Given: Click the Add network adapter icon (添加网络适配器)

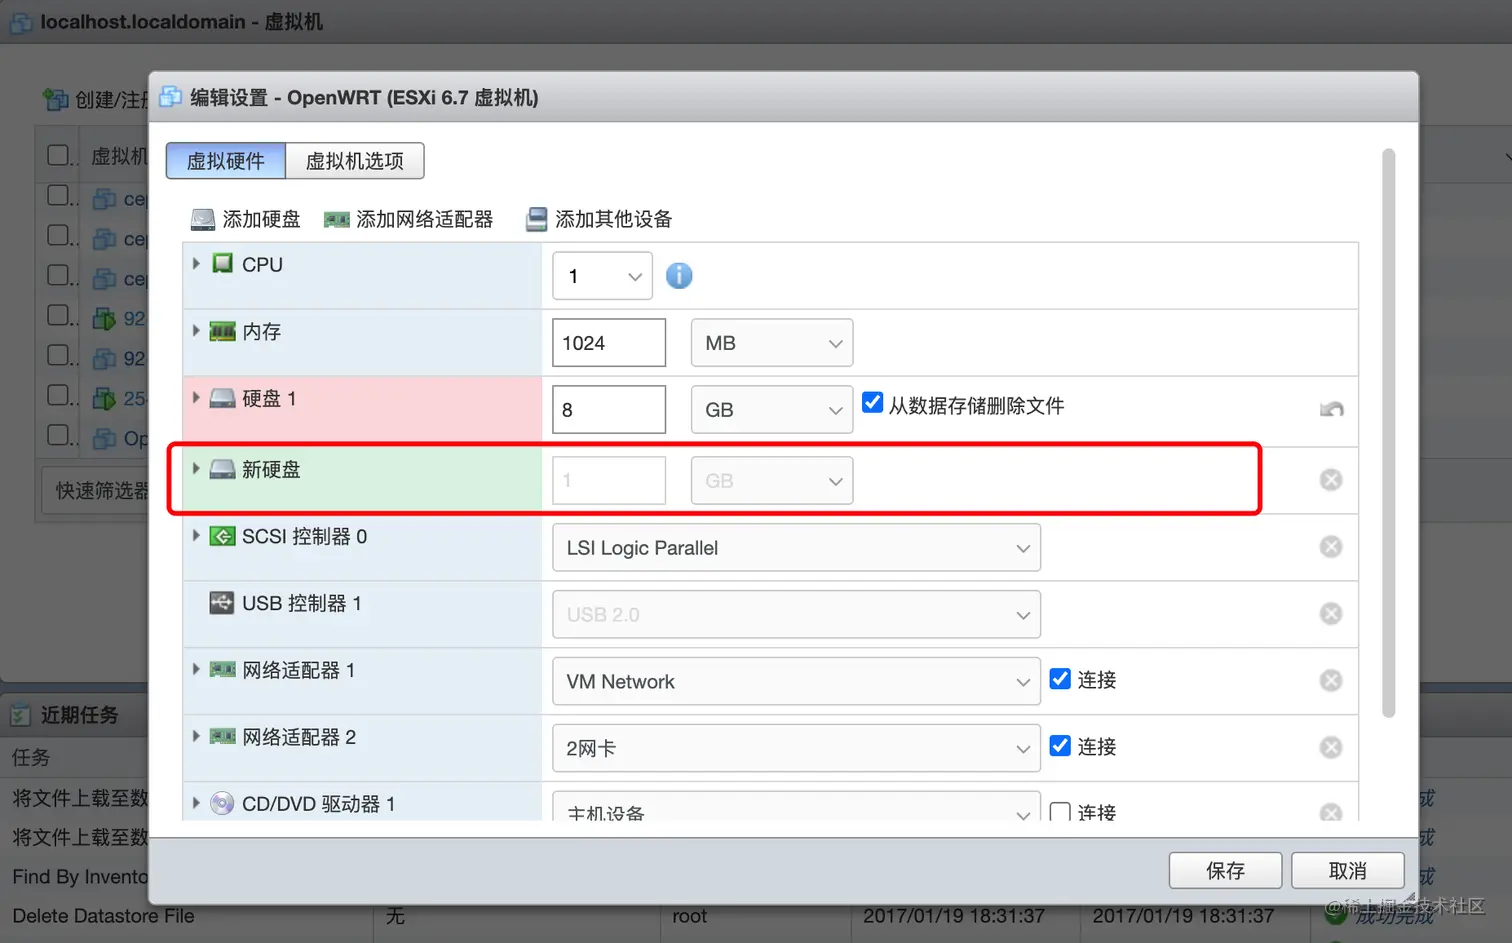Looking at the screenshot, I should pos(337,219).
